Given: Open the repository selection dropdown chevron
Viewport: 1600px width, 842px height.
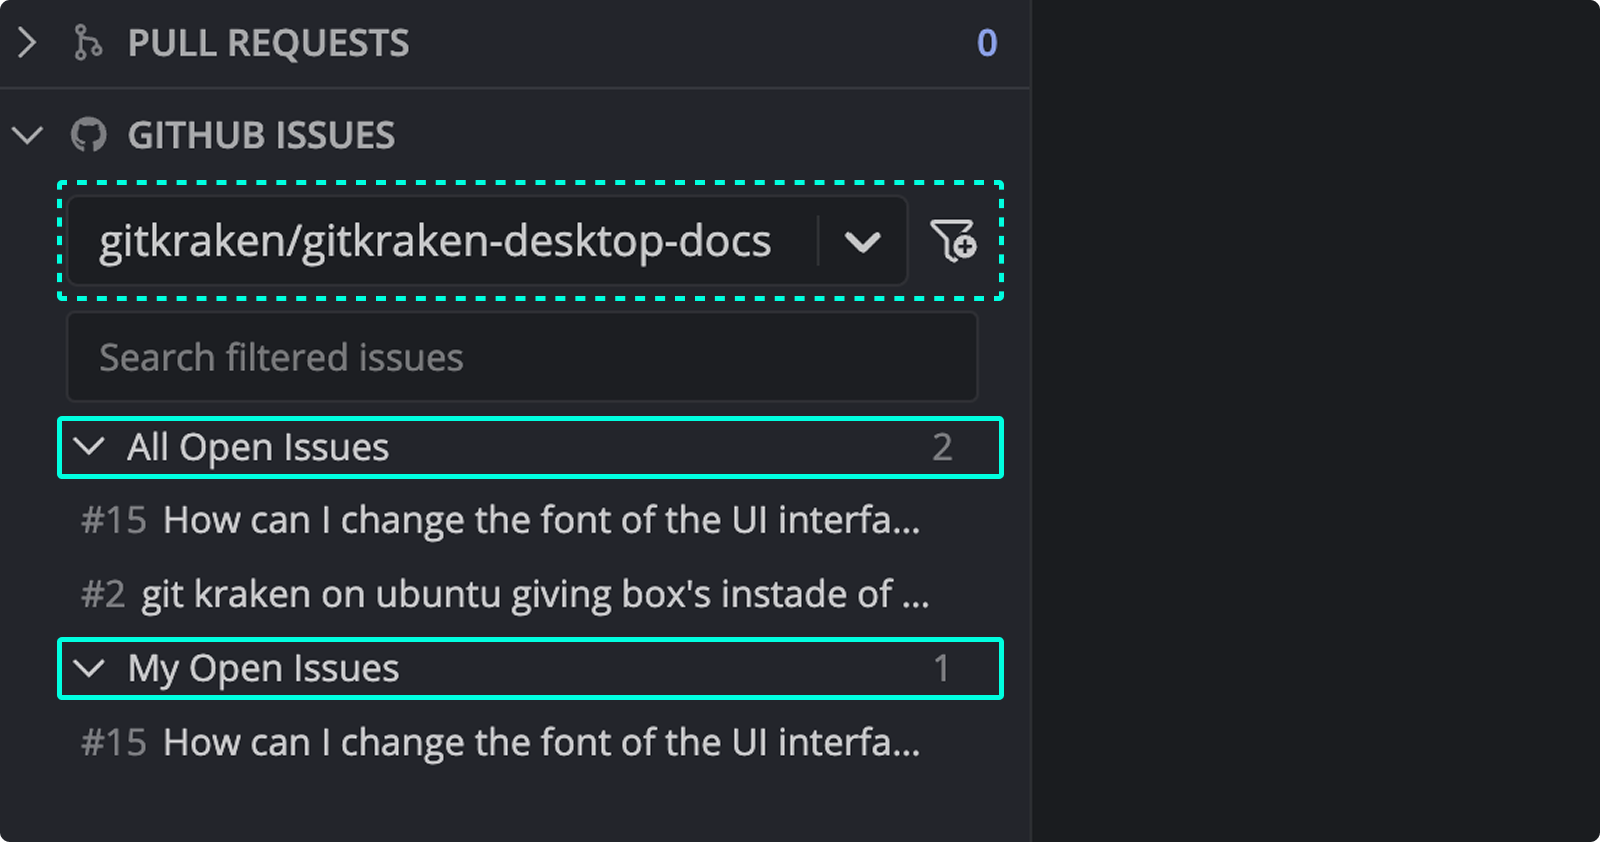Looking at the screenshot, I should [862, 240].
